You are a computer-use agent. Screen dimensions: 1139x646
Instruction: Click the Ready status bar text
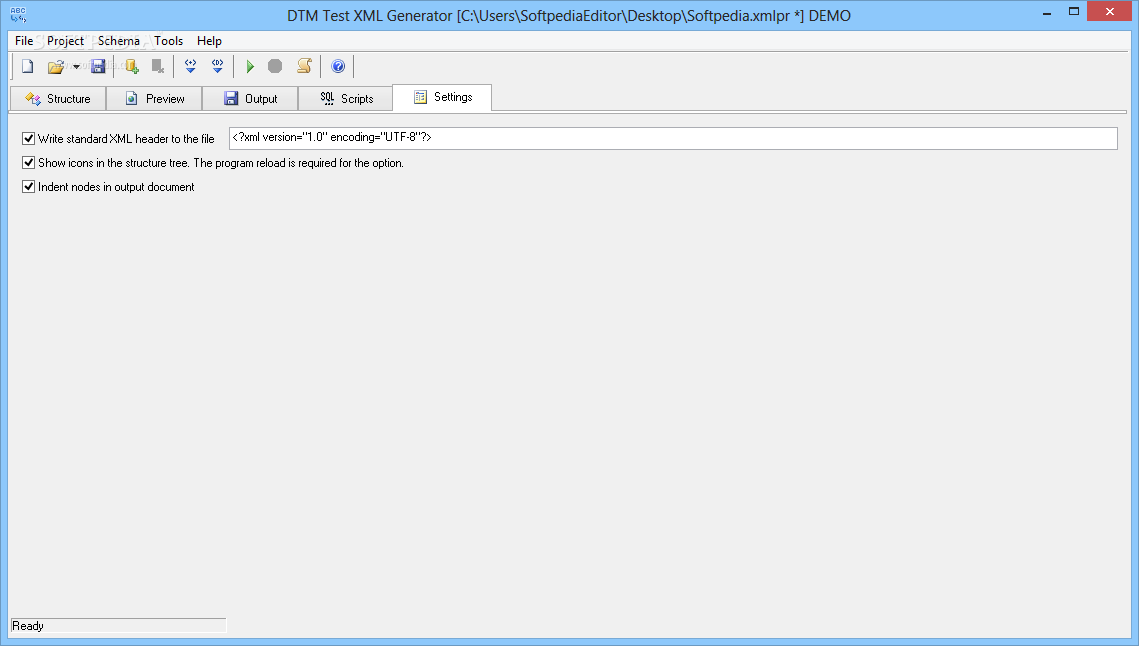coord(28,626)
